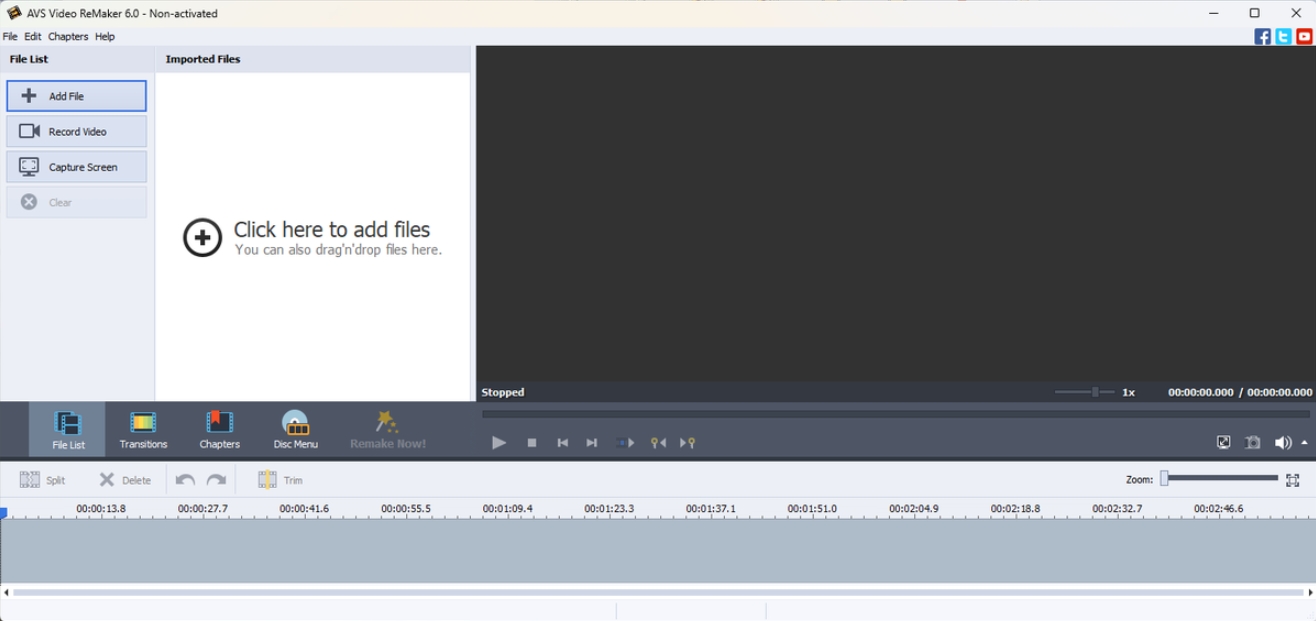Click the Split tool
The height and width of the screenshot is (621, 1316).
pyautogui.click(x=42, y=480)
